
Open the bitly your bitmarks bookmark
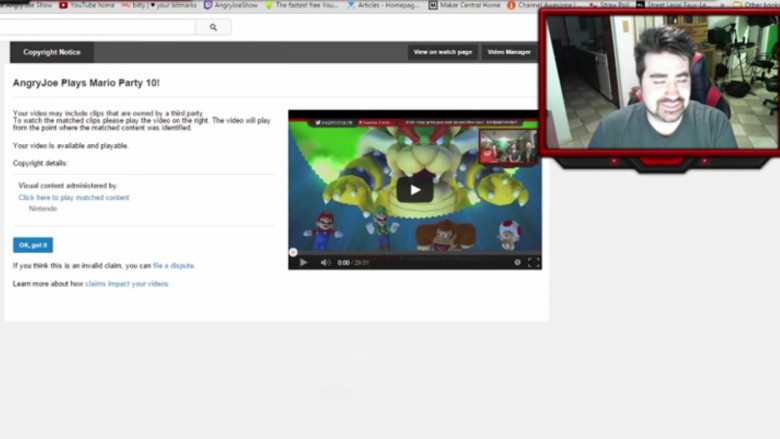tap(159, 5)
